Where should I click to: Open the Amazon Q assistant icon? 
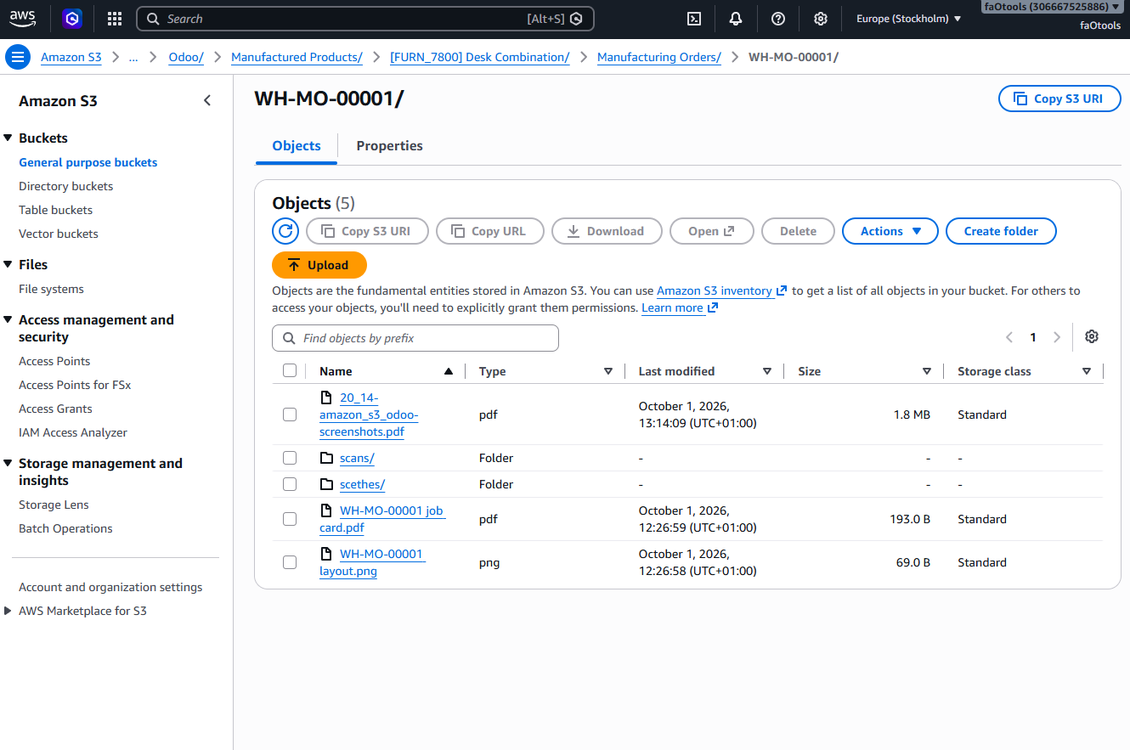(72, 19)
